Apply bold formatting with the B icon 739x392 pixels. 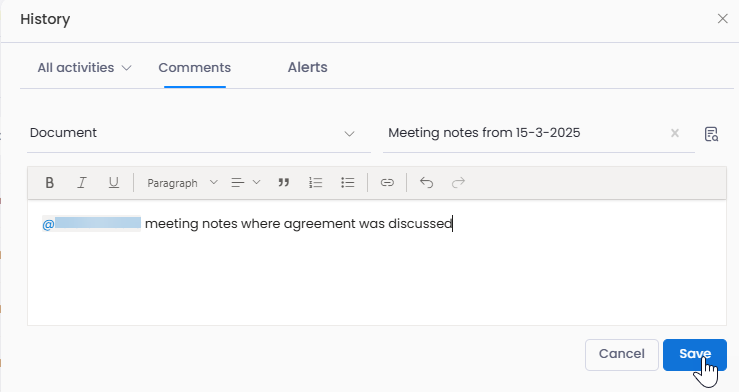tap(49, 182)
